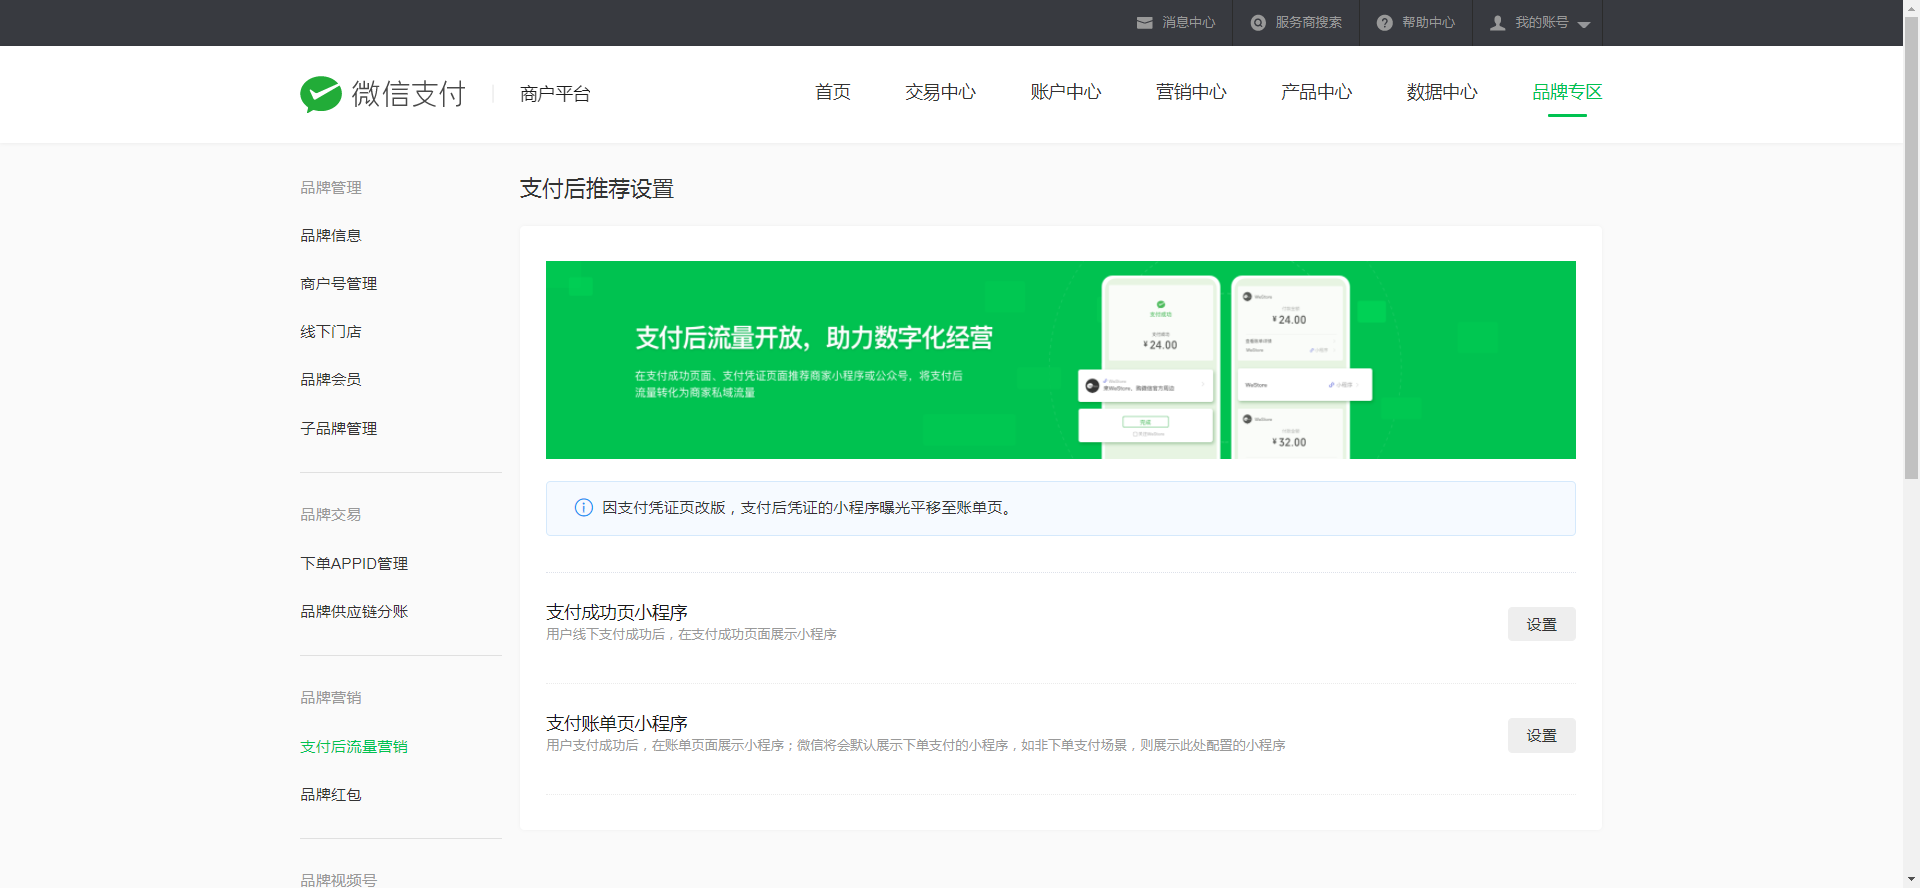Open 品牌供应链分账 in the sidebar
Viewport: 1920px width, 888px height.
point(354,612)
